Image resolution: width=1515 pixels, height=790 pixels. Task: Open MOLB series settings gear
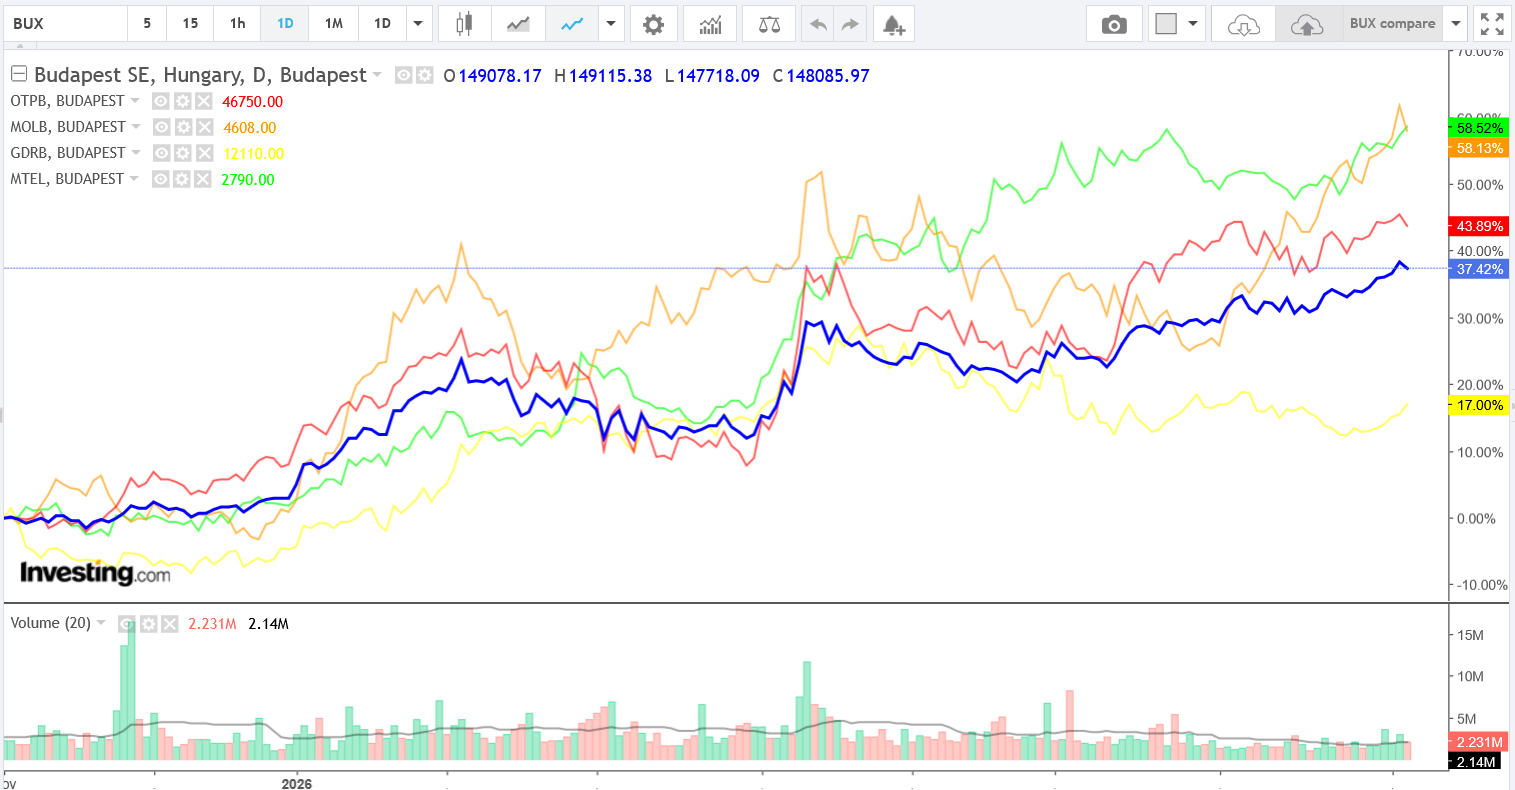click(x=183, y=127)
